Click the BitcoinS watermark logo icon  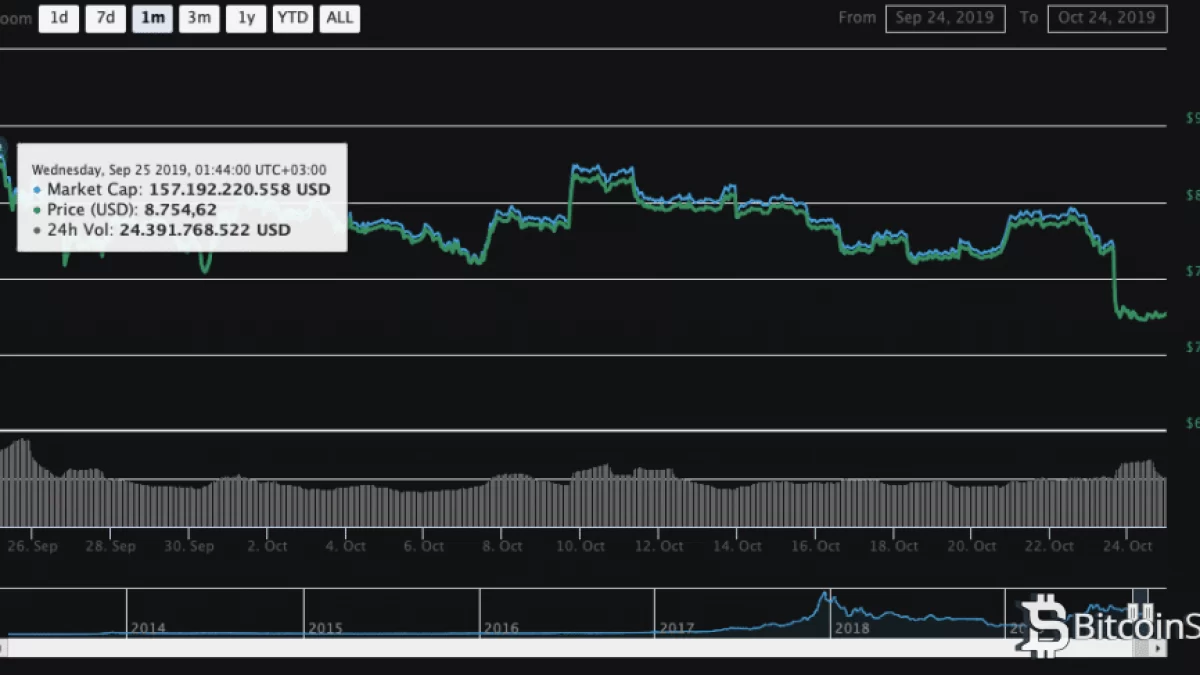[1045, 624]
